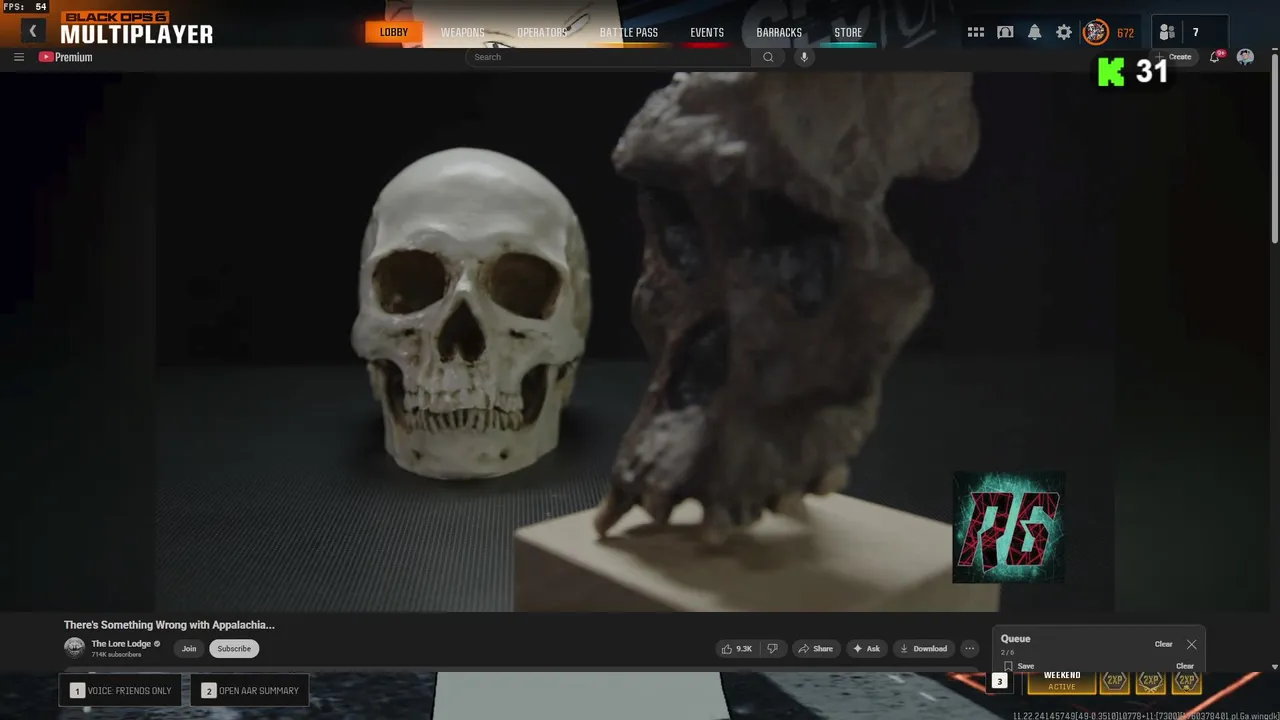The image size is (1280, 720).
Task: Click the COD points balance 672
Action: (1125, 33)
